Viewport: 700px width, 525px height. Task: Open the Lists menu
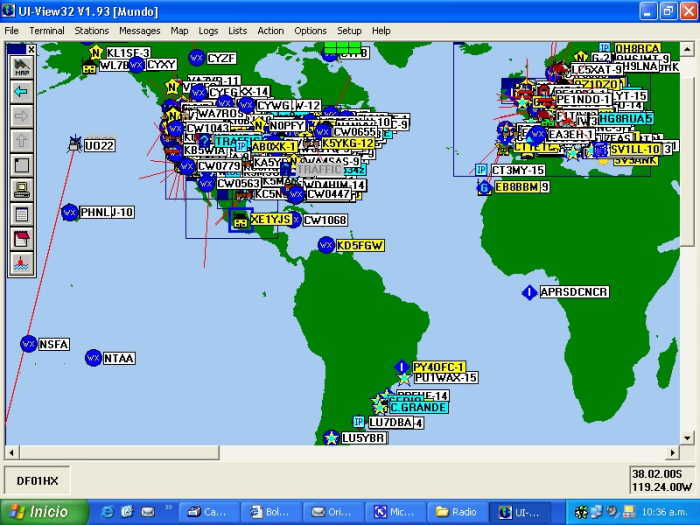click(238, 31)
